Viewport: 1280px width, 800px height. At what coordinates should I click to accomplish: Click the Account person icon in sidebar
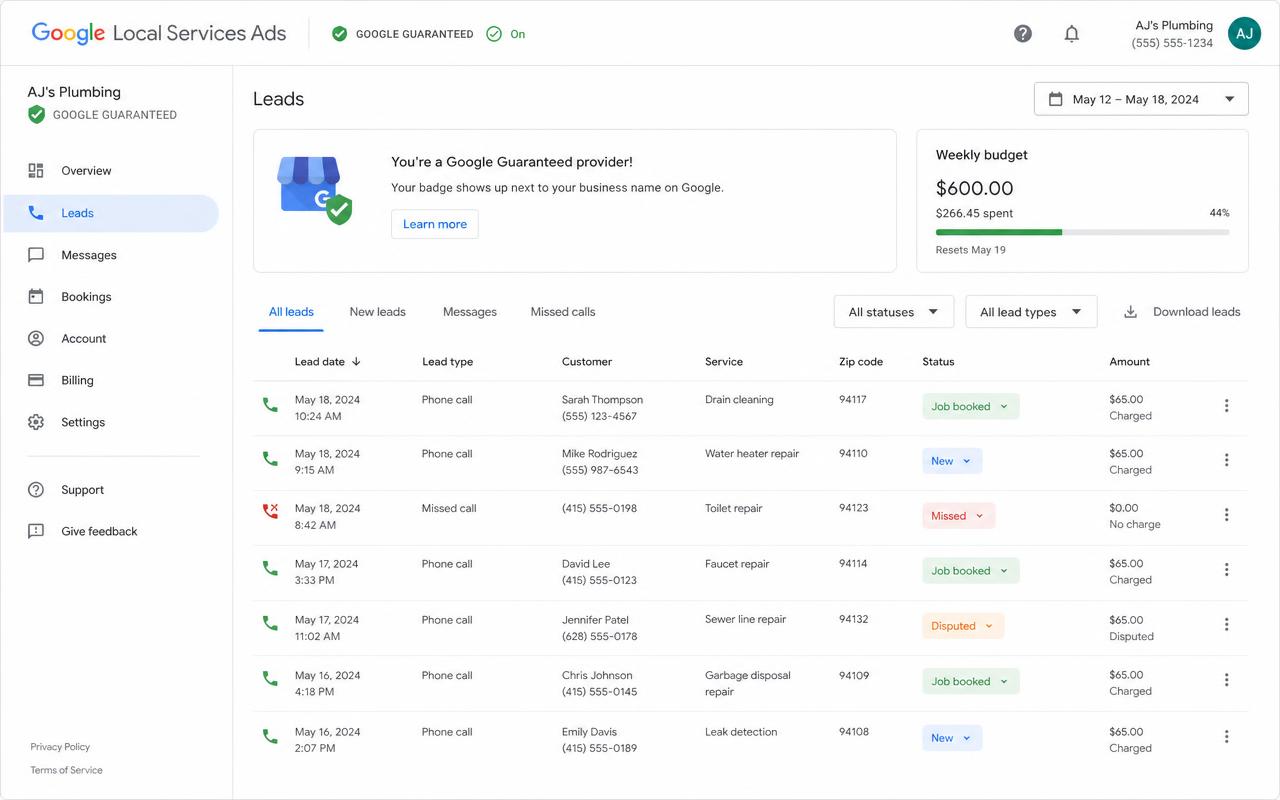[x=36, y=339]
